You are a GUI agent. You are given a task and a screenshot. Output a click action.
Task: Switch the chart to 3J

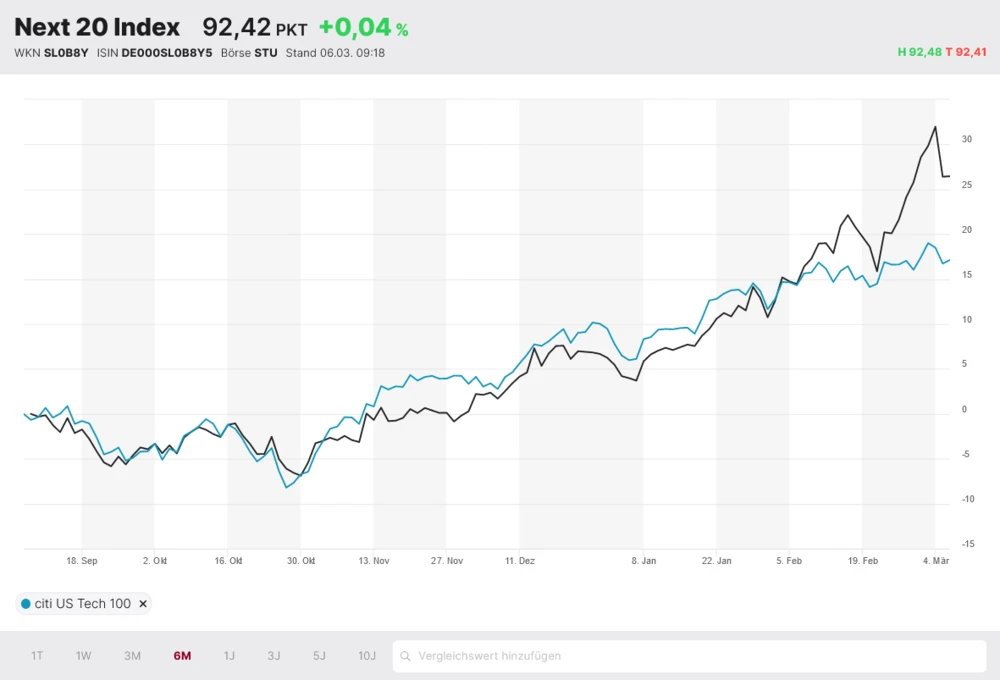(274, 656)
